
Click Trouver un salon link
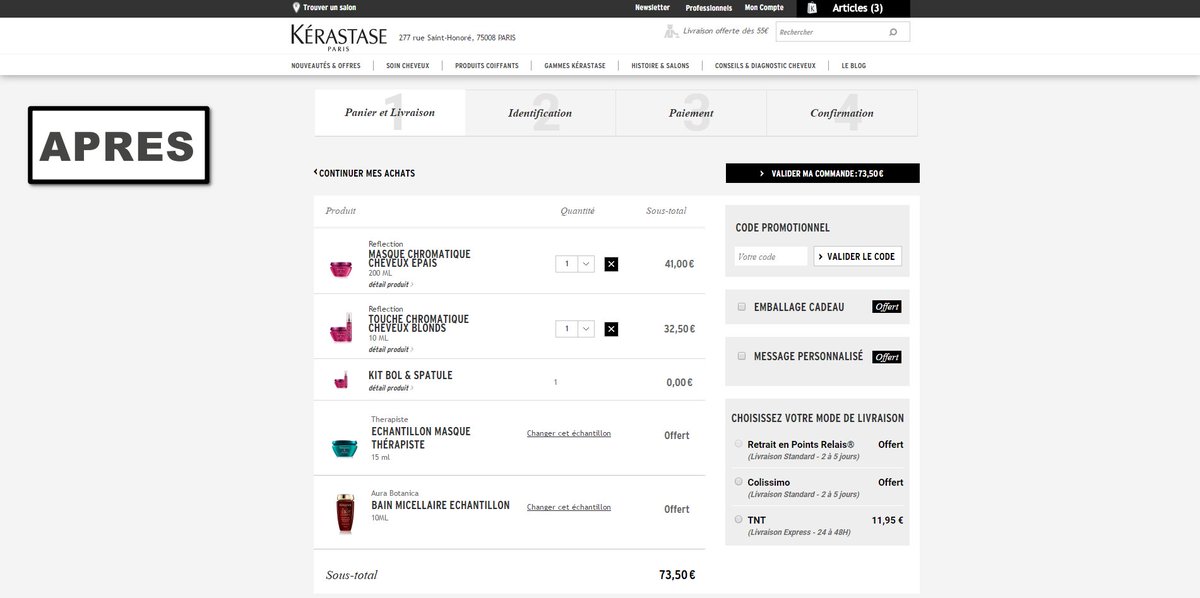tap(328, 8)
